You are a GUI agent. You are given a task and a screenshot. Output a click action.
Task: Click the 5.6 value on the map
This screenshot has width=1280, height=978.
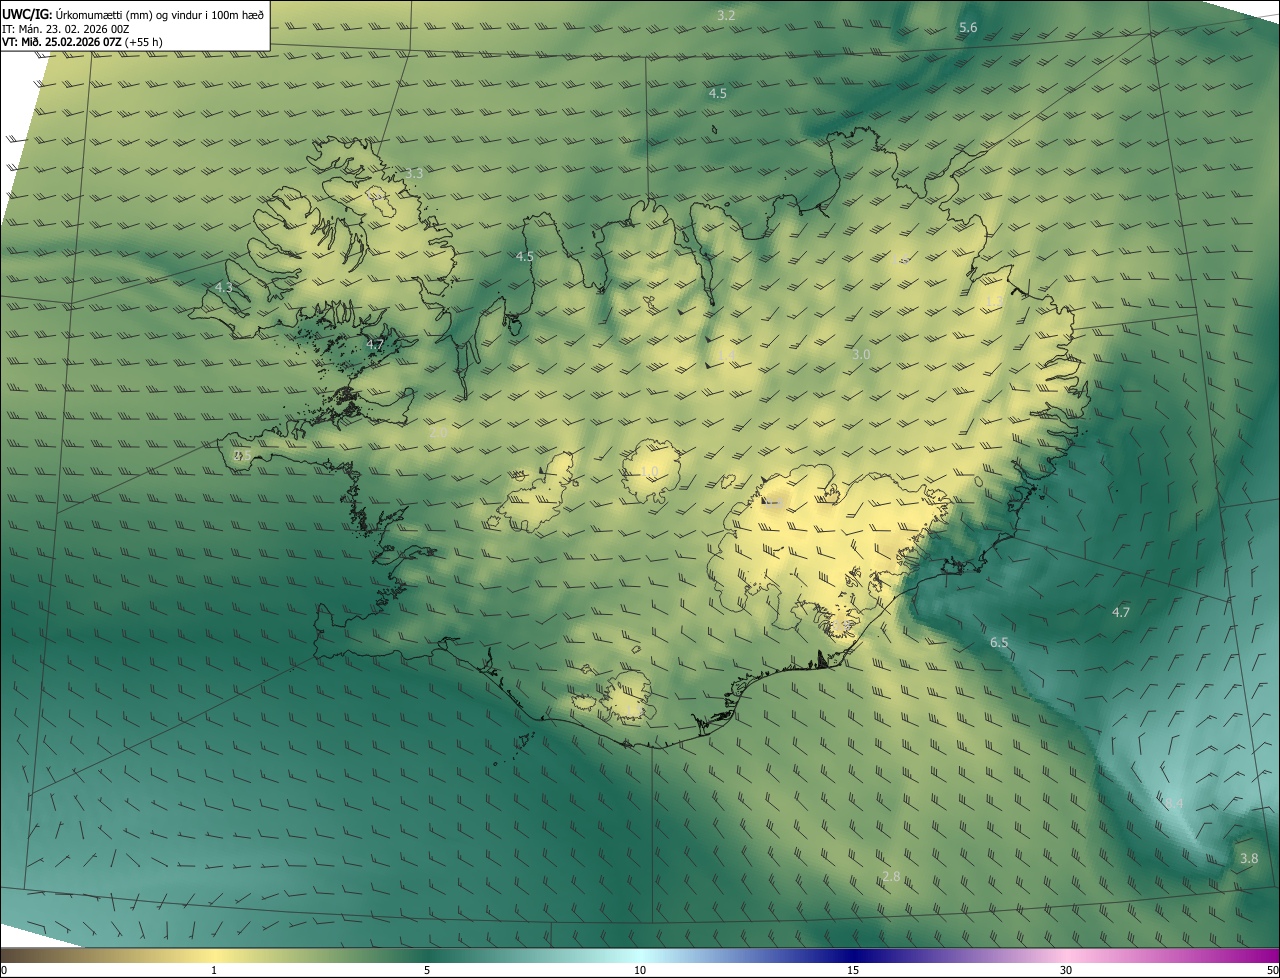[968, 27]
